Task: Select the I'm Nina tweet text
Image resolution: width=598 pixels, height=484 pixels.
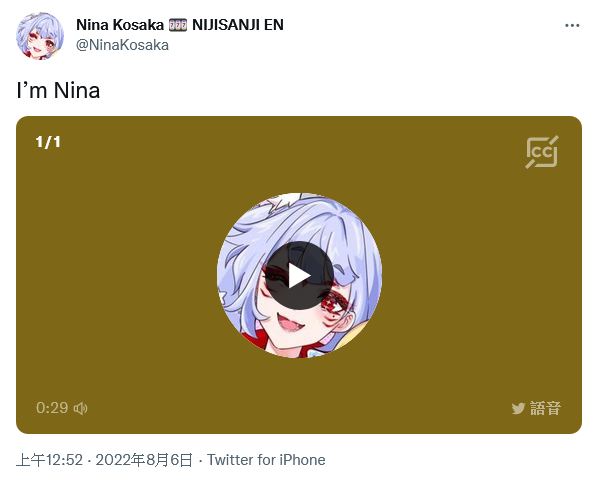Action: click(x=58, y=90)
